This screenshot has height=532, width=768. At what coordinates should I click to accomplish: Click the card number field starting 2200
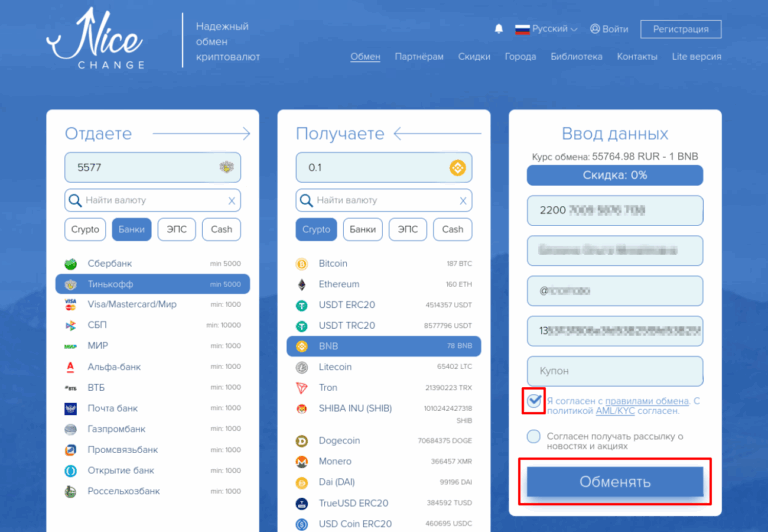point(615,211)
